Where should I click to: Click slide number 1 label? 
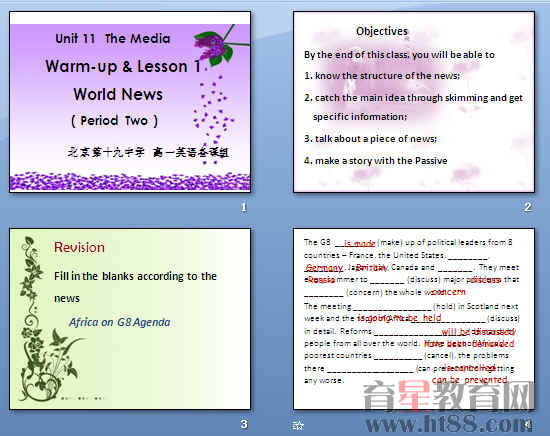244,207
